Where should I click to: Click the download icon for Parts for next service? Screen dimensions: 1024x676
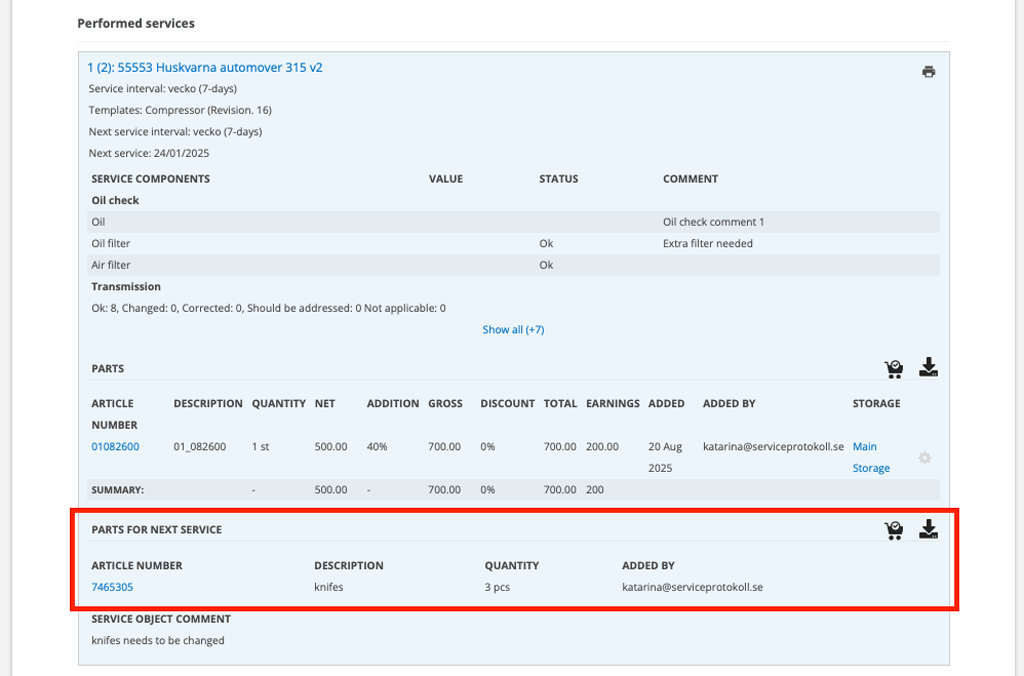coord(928,529)
